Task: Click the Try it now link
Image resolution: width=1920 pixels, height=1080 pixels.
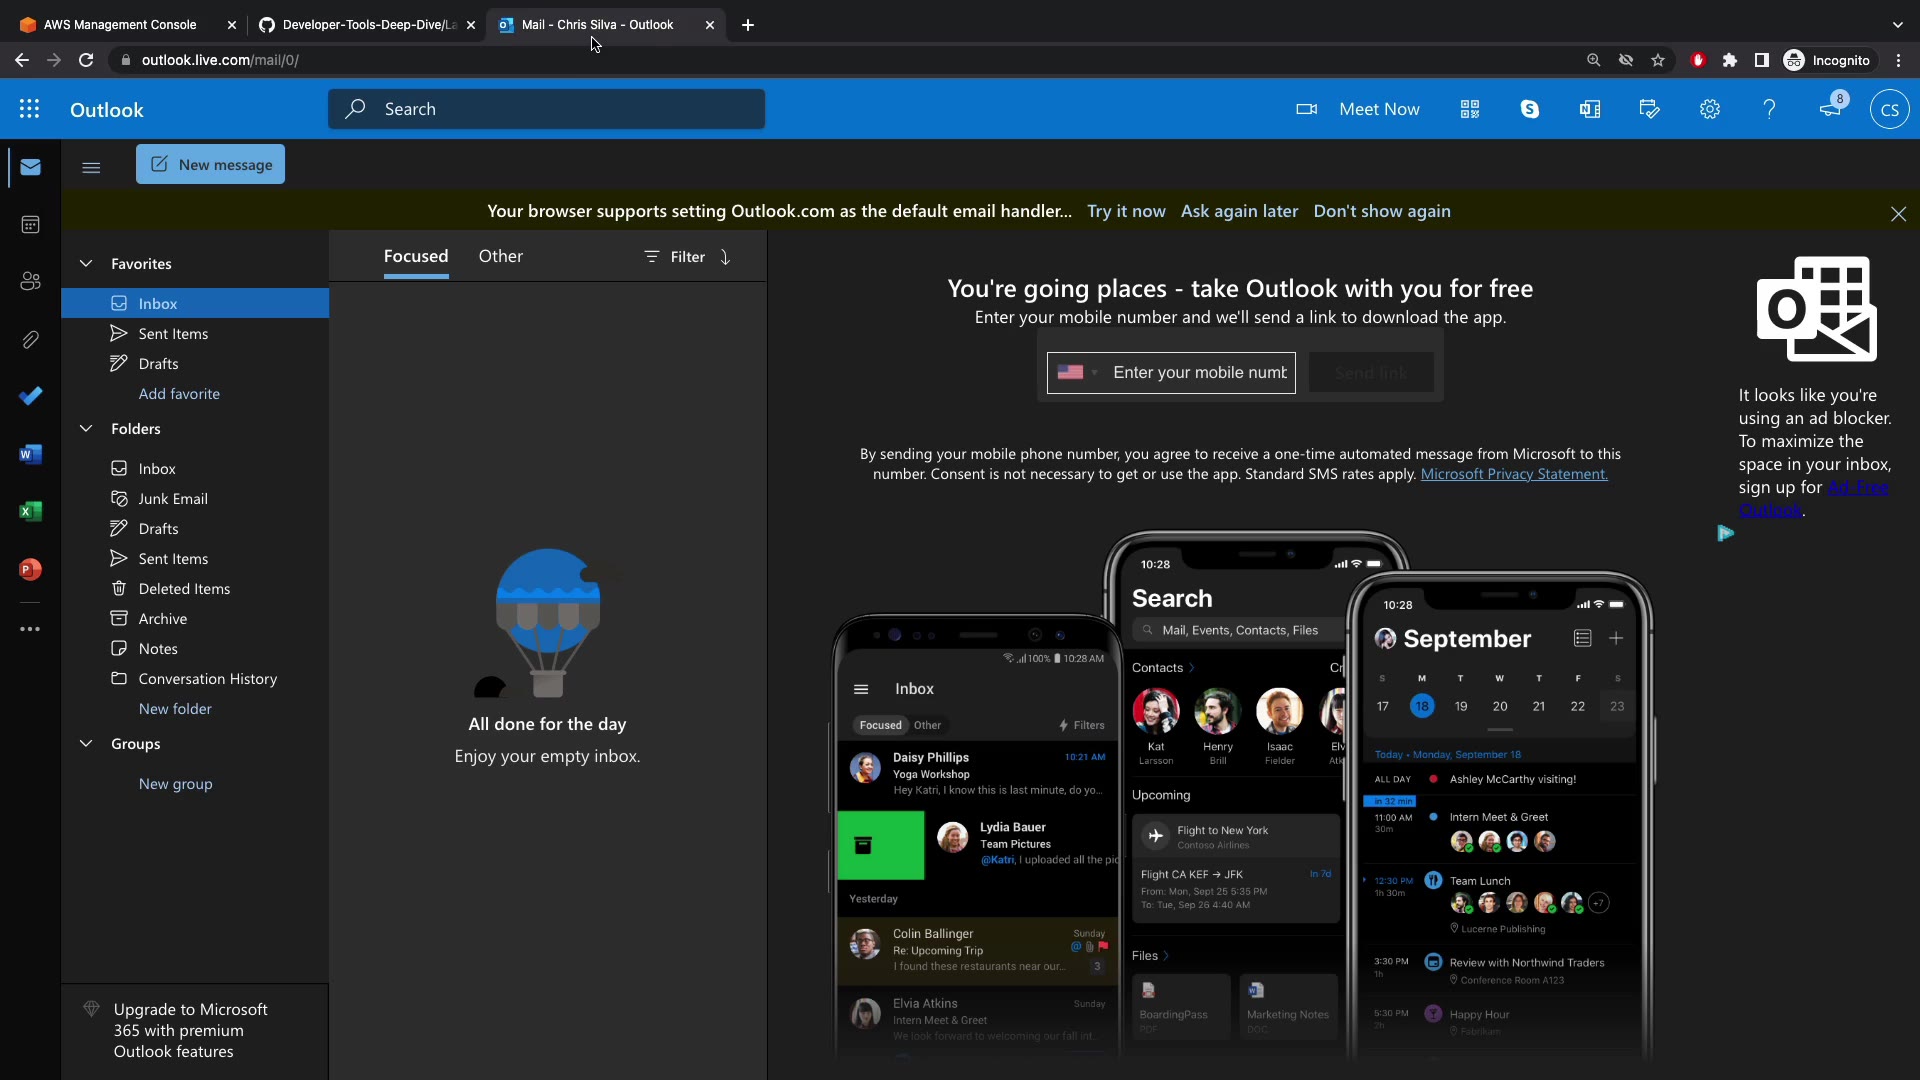Action: pos(1126,211)
